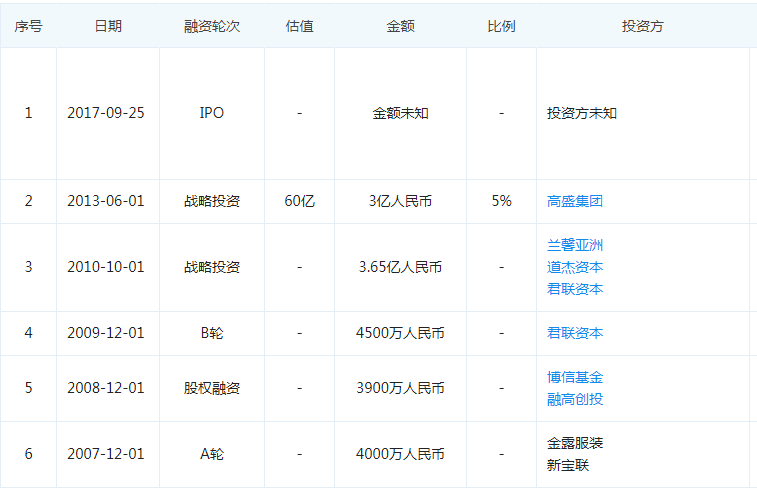Image resolution: width=757 pixels, height=493 pixels.
Task: Click the 4000万人民币 amount cell
Action: point(400,454)
